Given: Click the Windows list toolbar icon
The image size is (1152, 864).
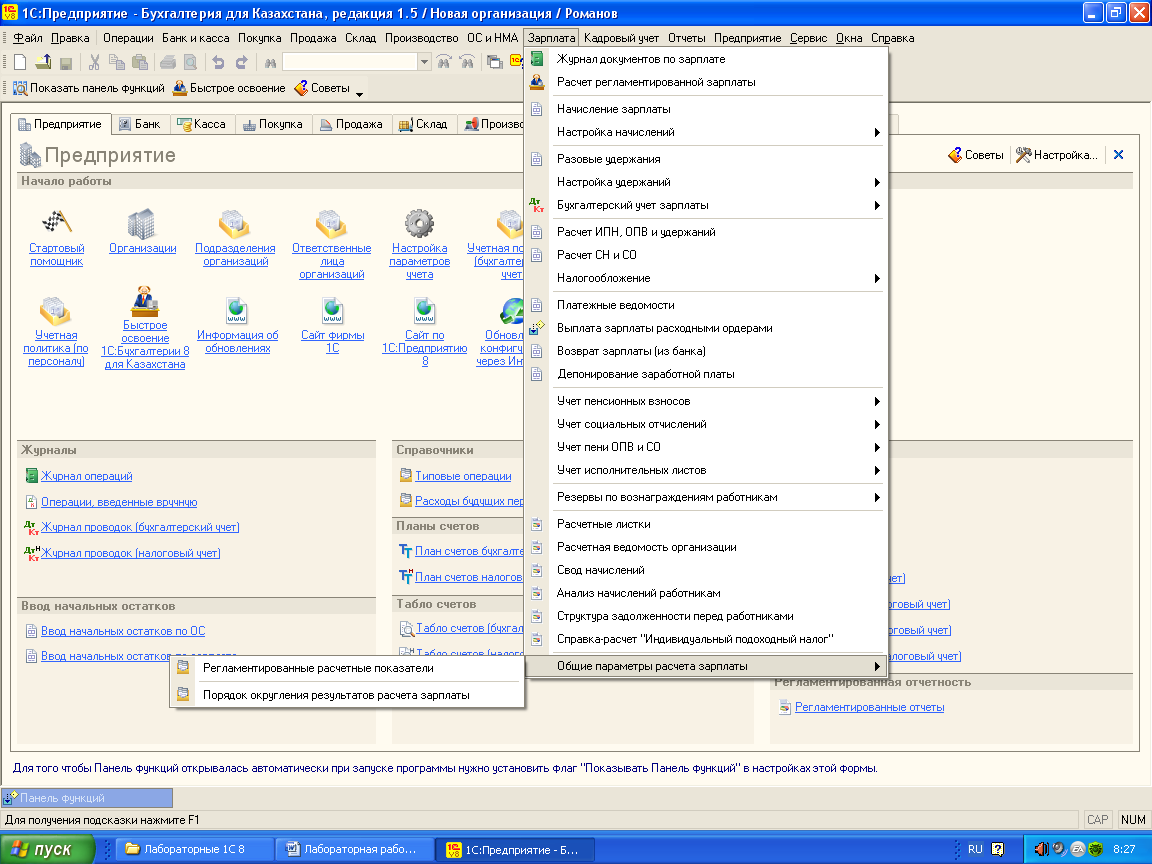Looking at the screenshot, I should click(494, 63).
